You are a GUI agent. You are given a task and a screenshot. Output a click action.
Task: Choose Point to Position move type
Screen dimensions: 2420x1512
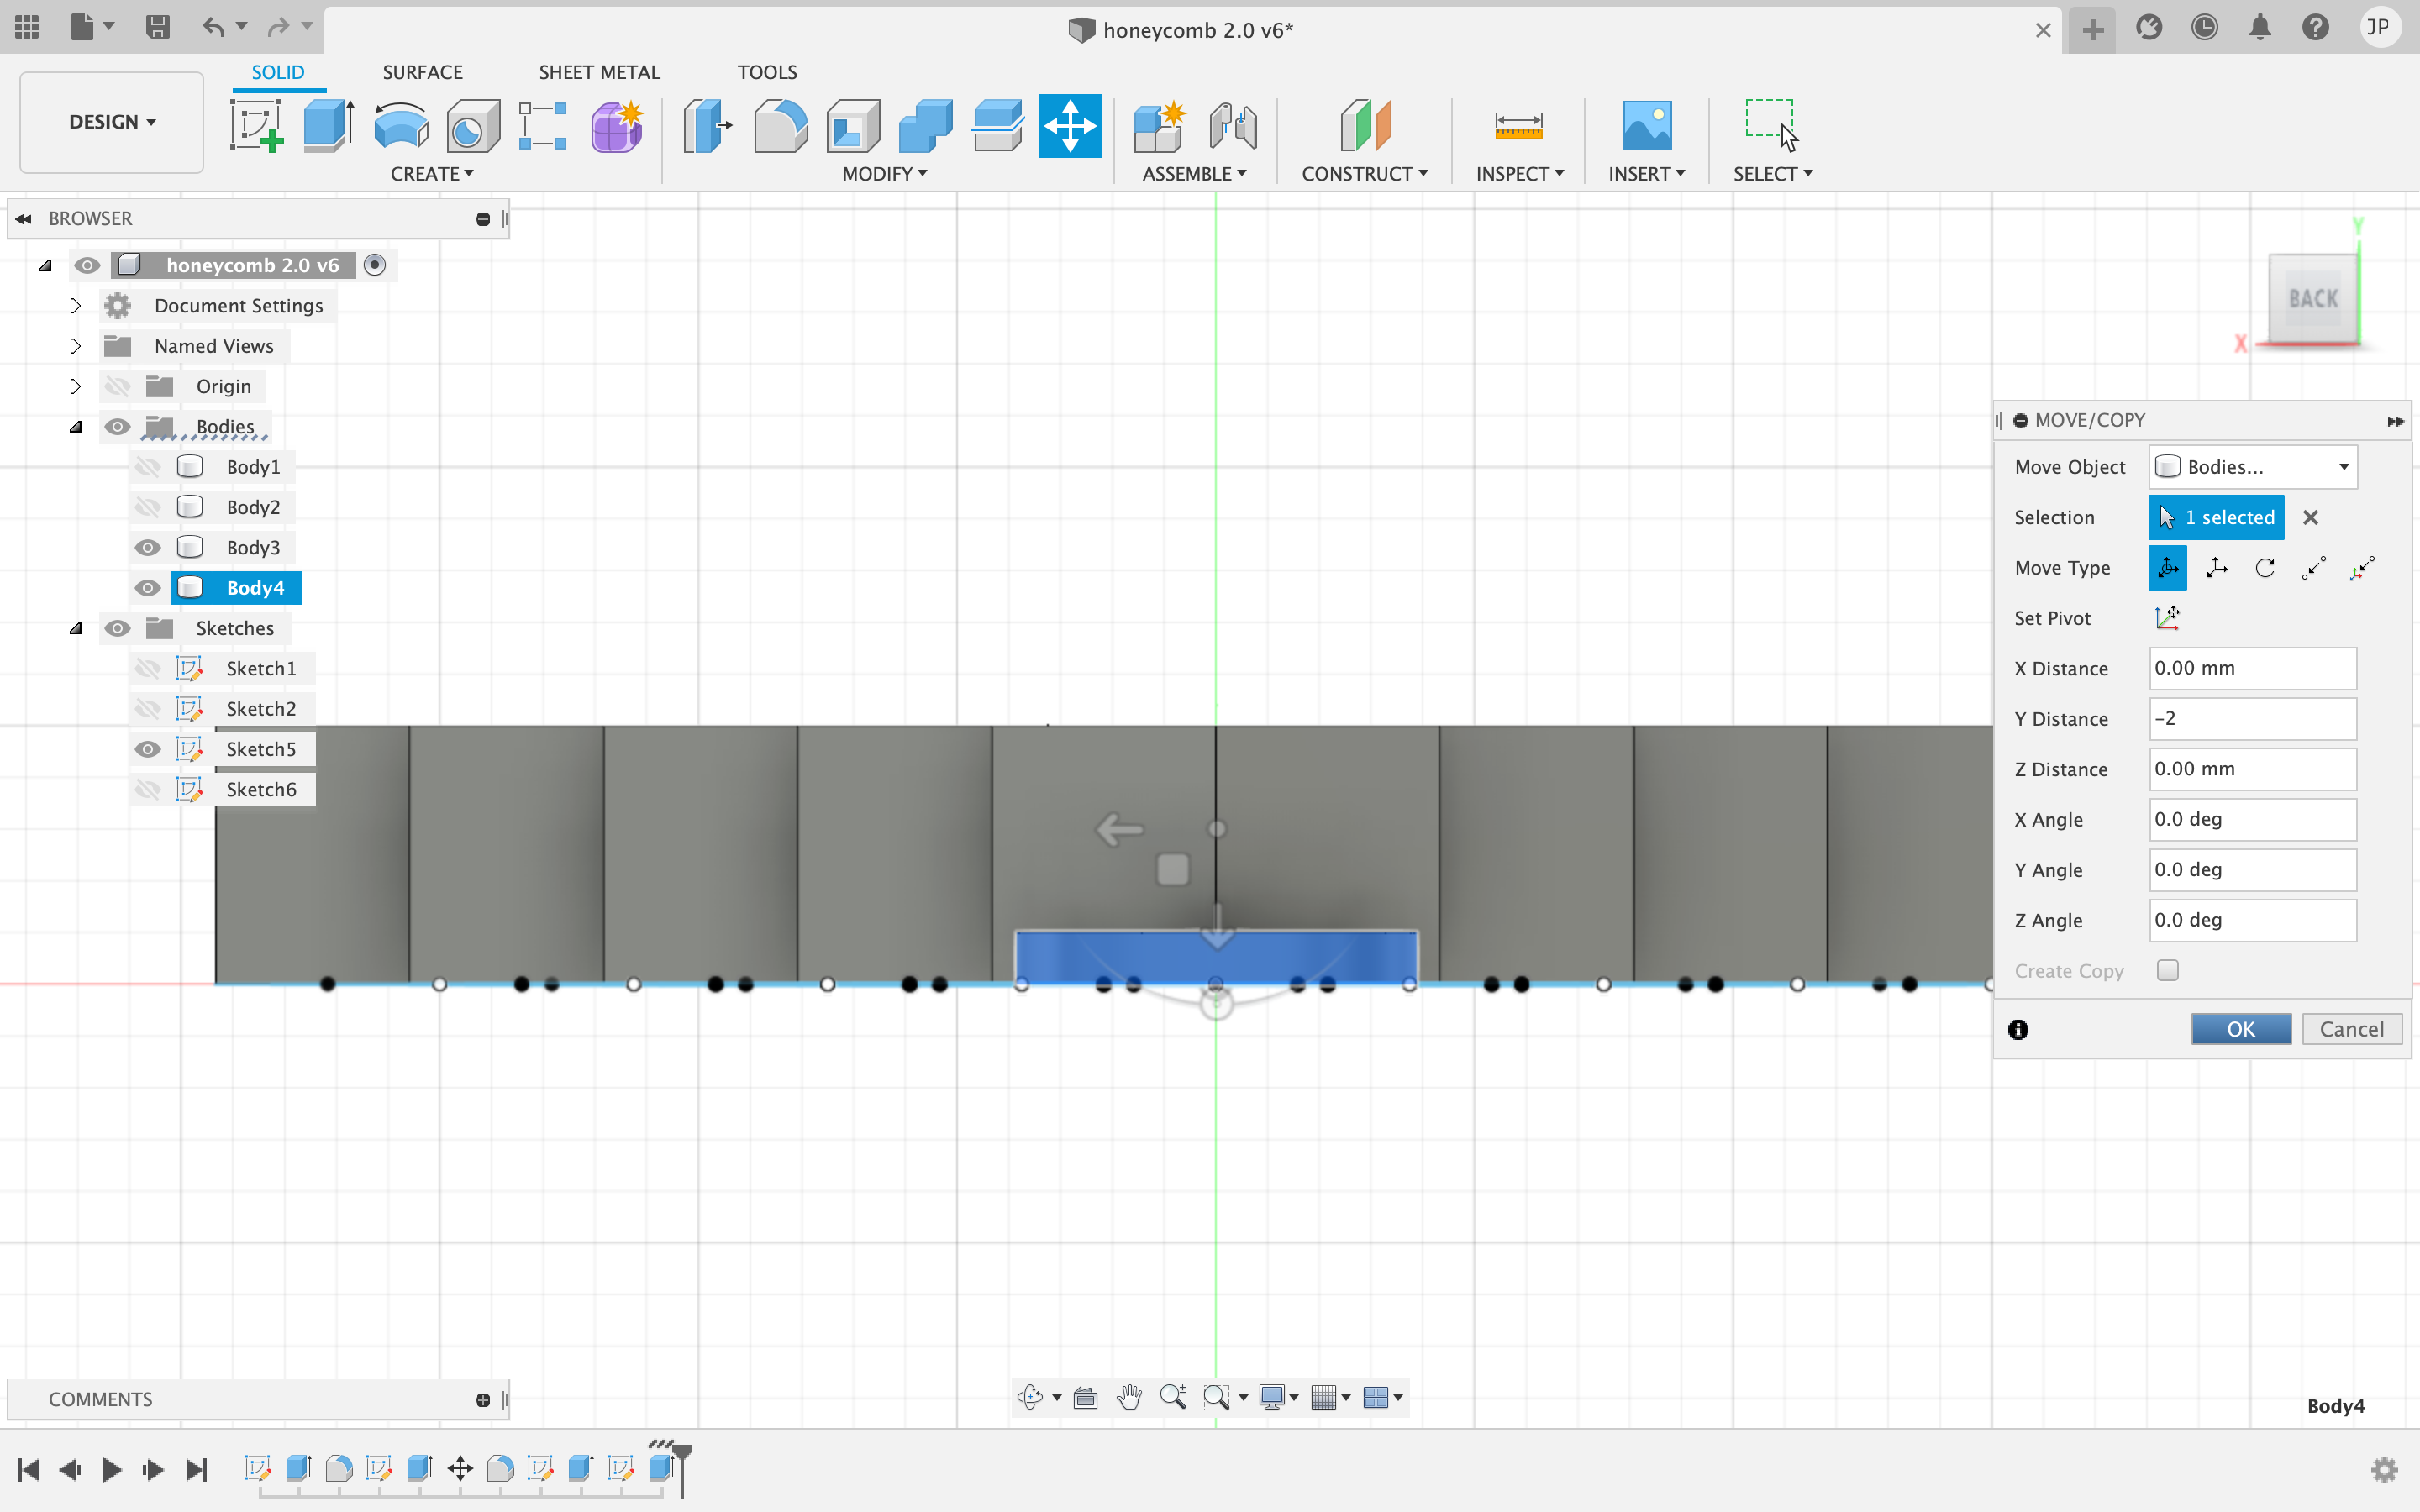[2362, 568]
